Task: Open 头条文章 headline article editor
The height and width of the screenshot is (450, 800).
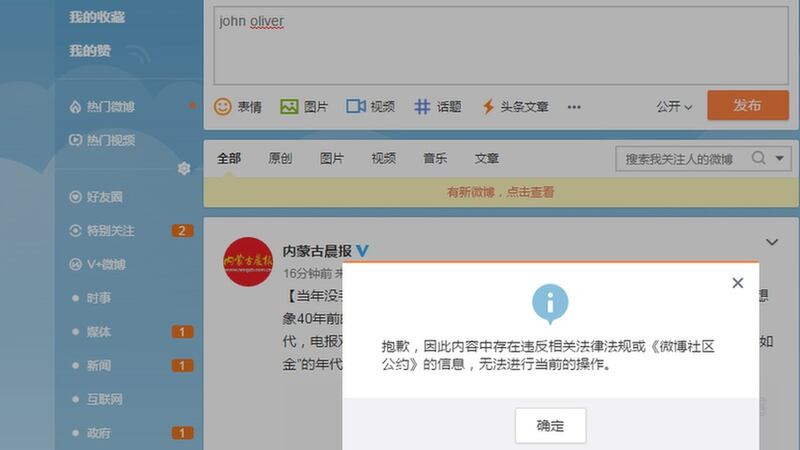Action: (x=515, y=107)
